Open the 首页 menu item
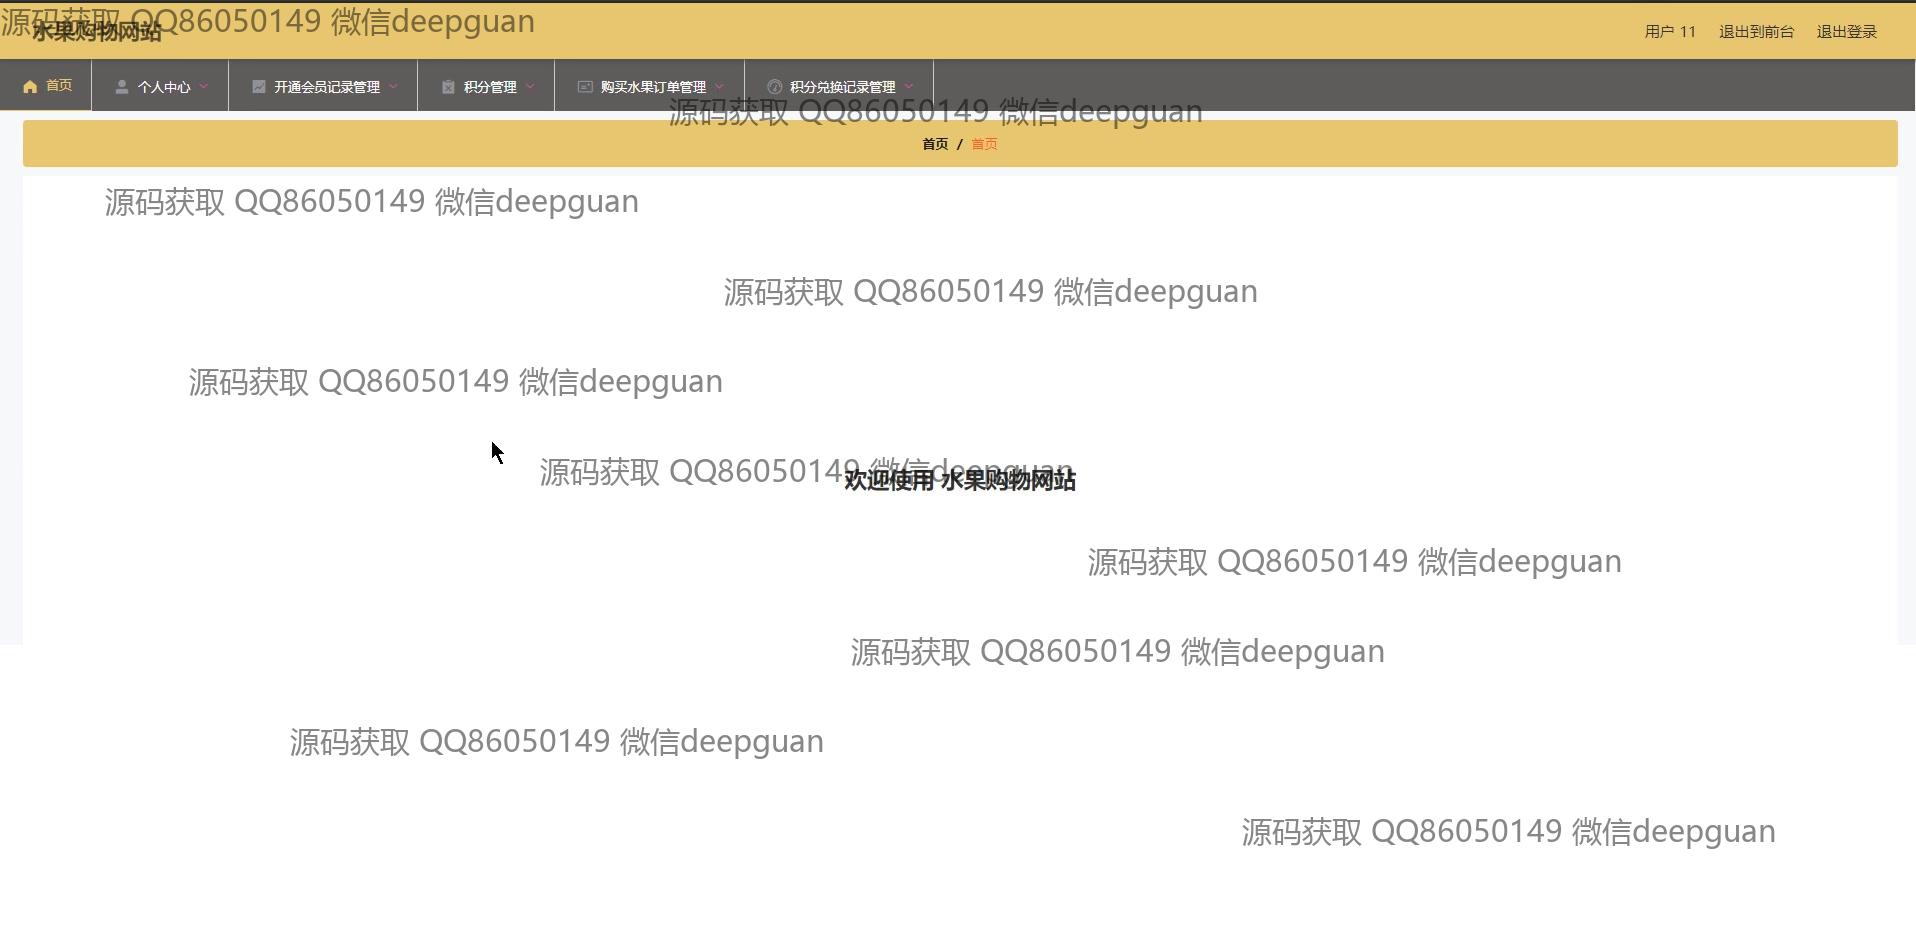The image size is (1916, 928). tap(59, 86)
